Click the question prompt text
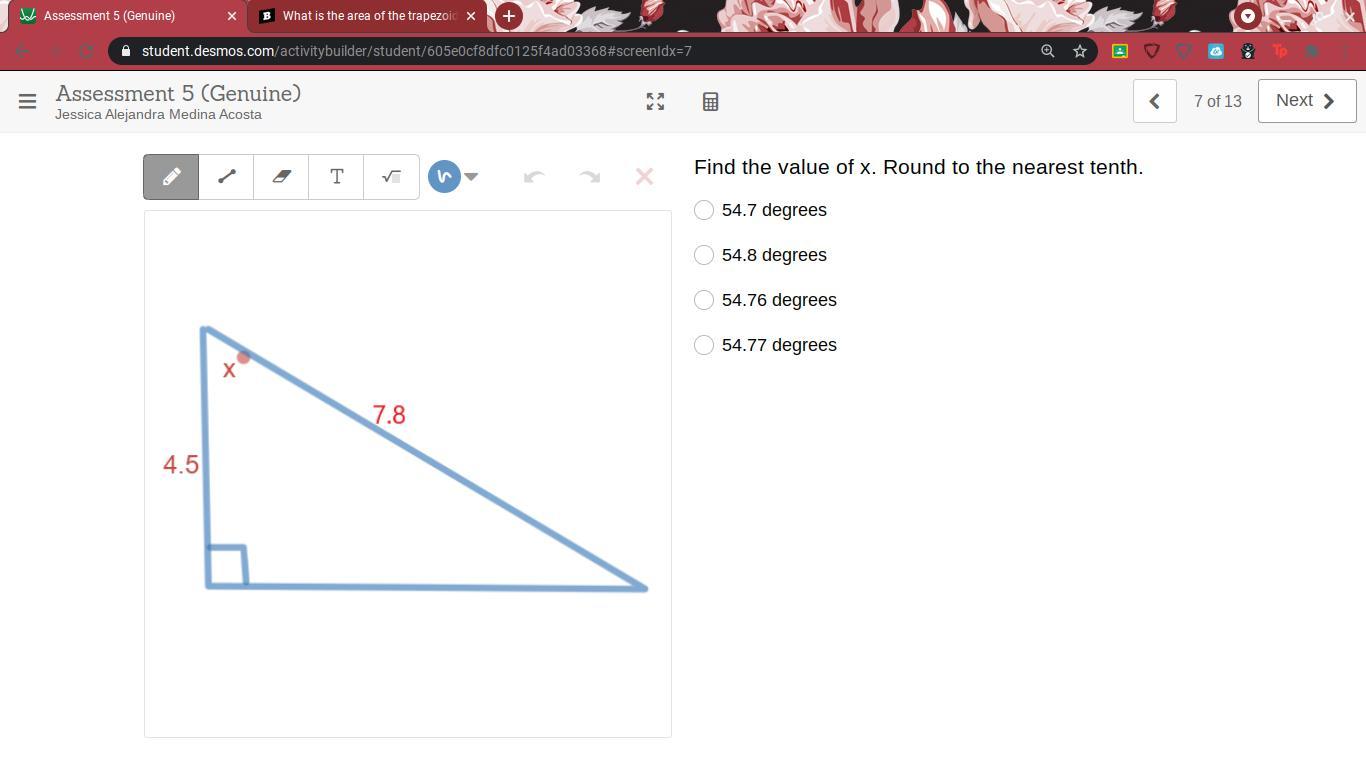Viewport: 1366px width, 768px height. tap(918, 167)
